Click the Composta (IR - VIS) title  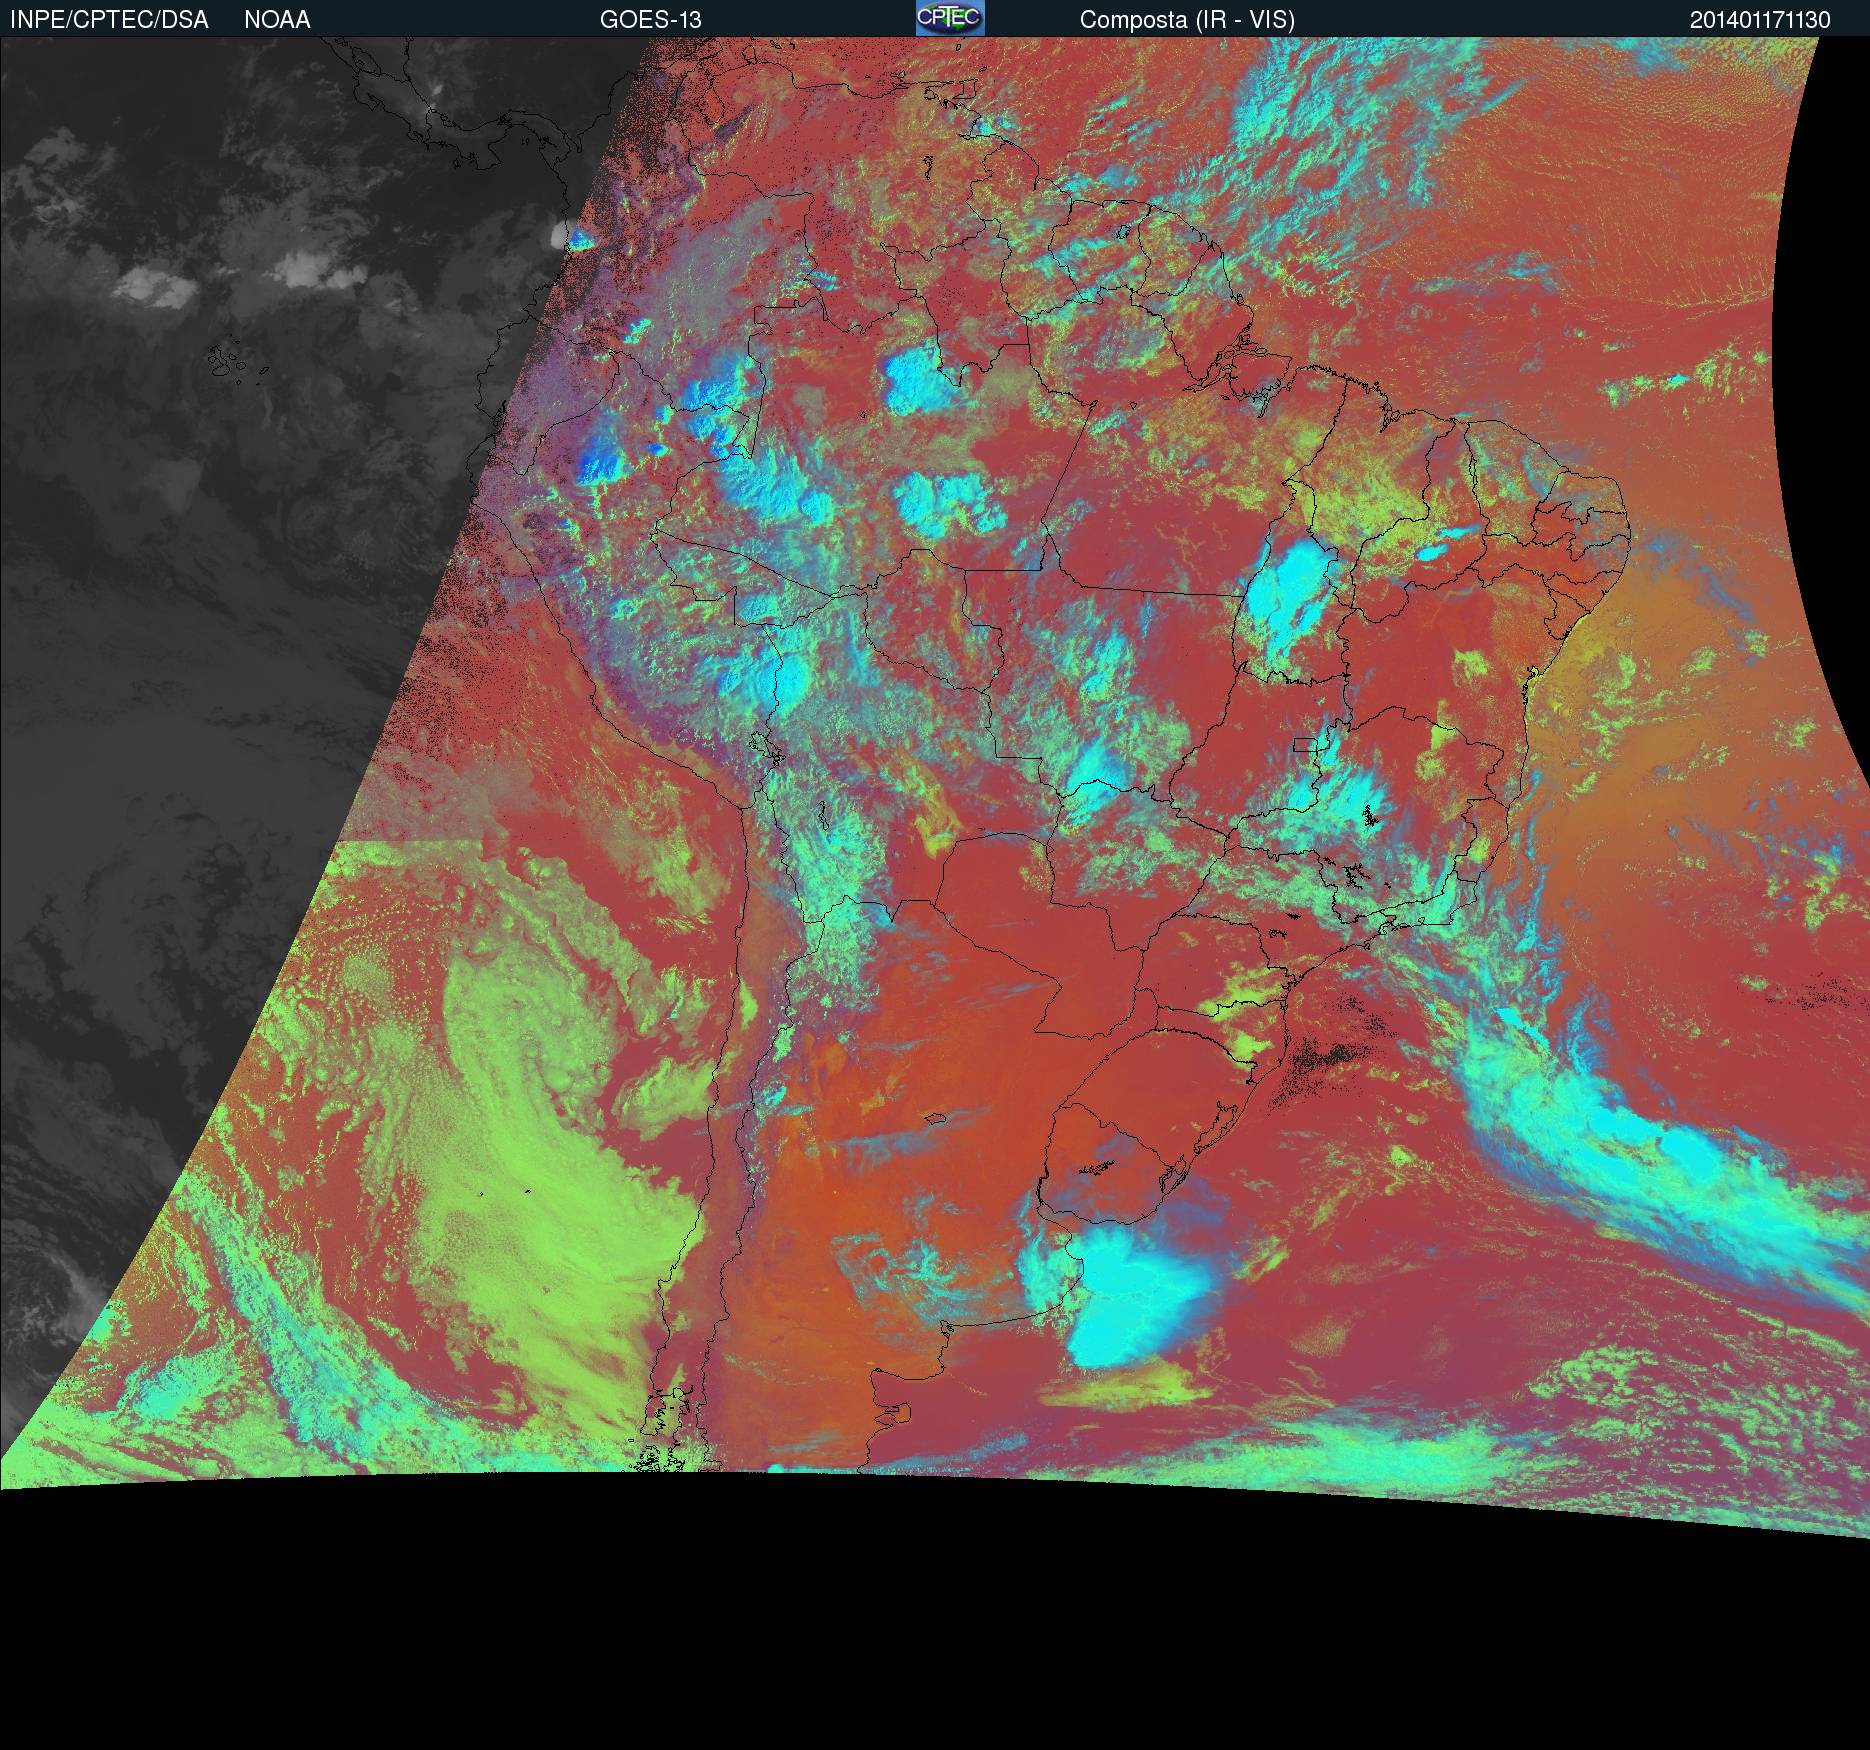pos(1187,20)
